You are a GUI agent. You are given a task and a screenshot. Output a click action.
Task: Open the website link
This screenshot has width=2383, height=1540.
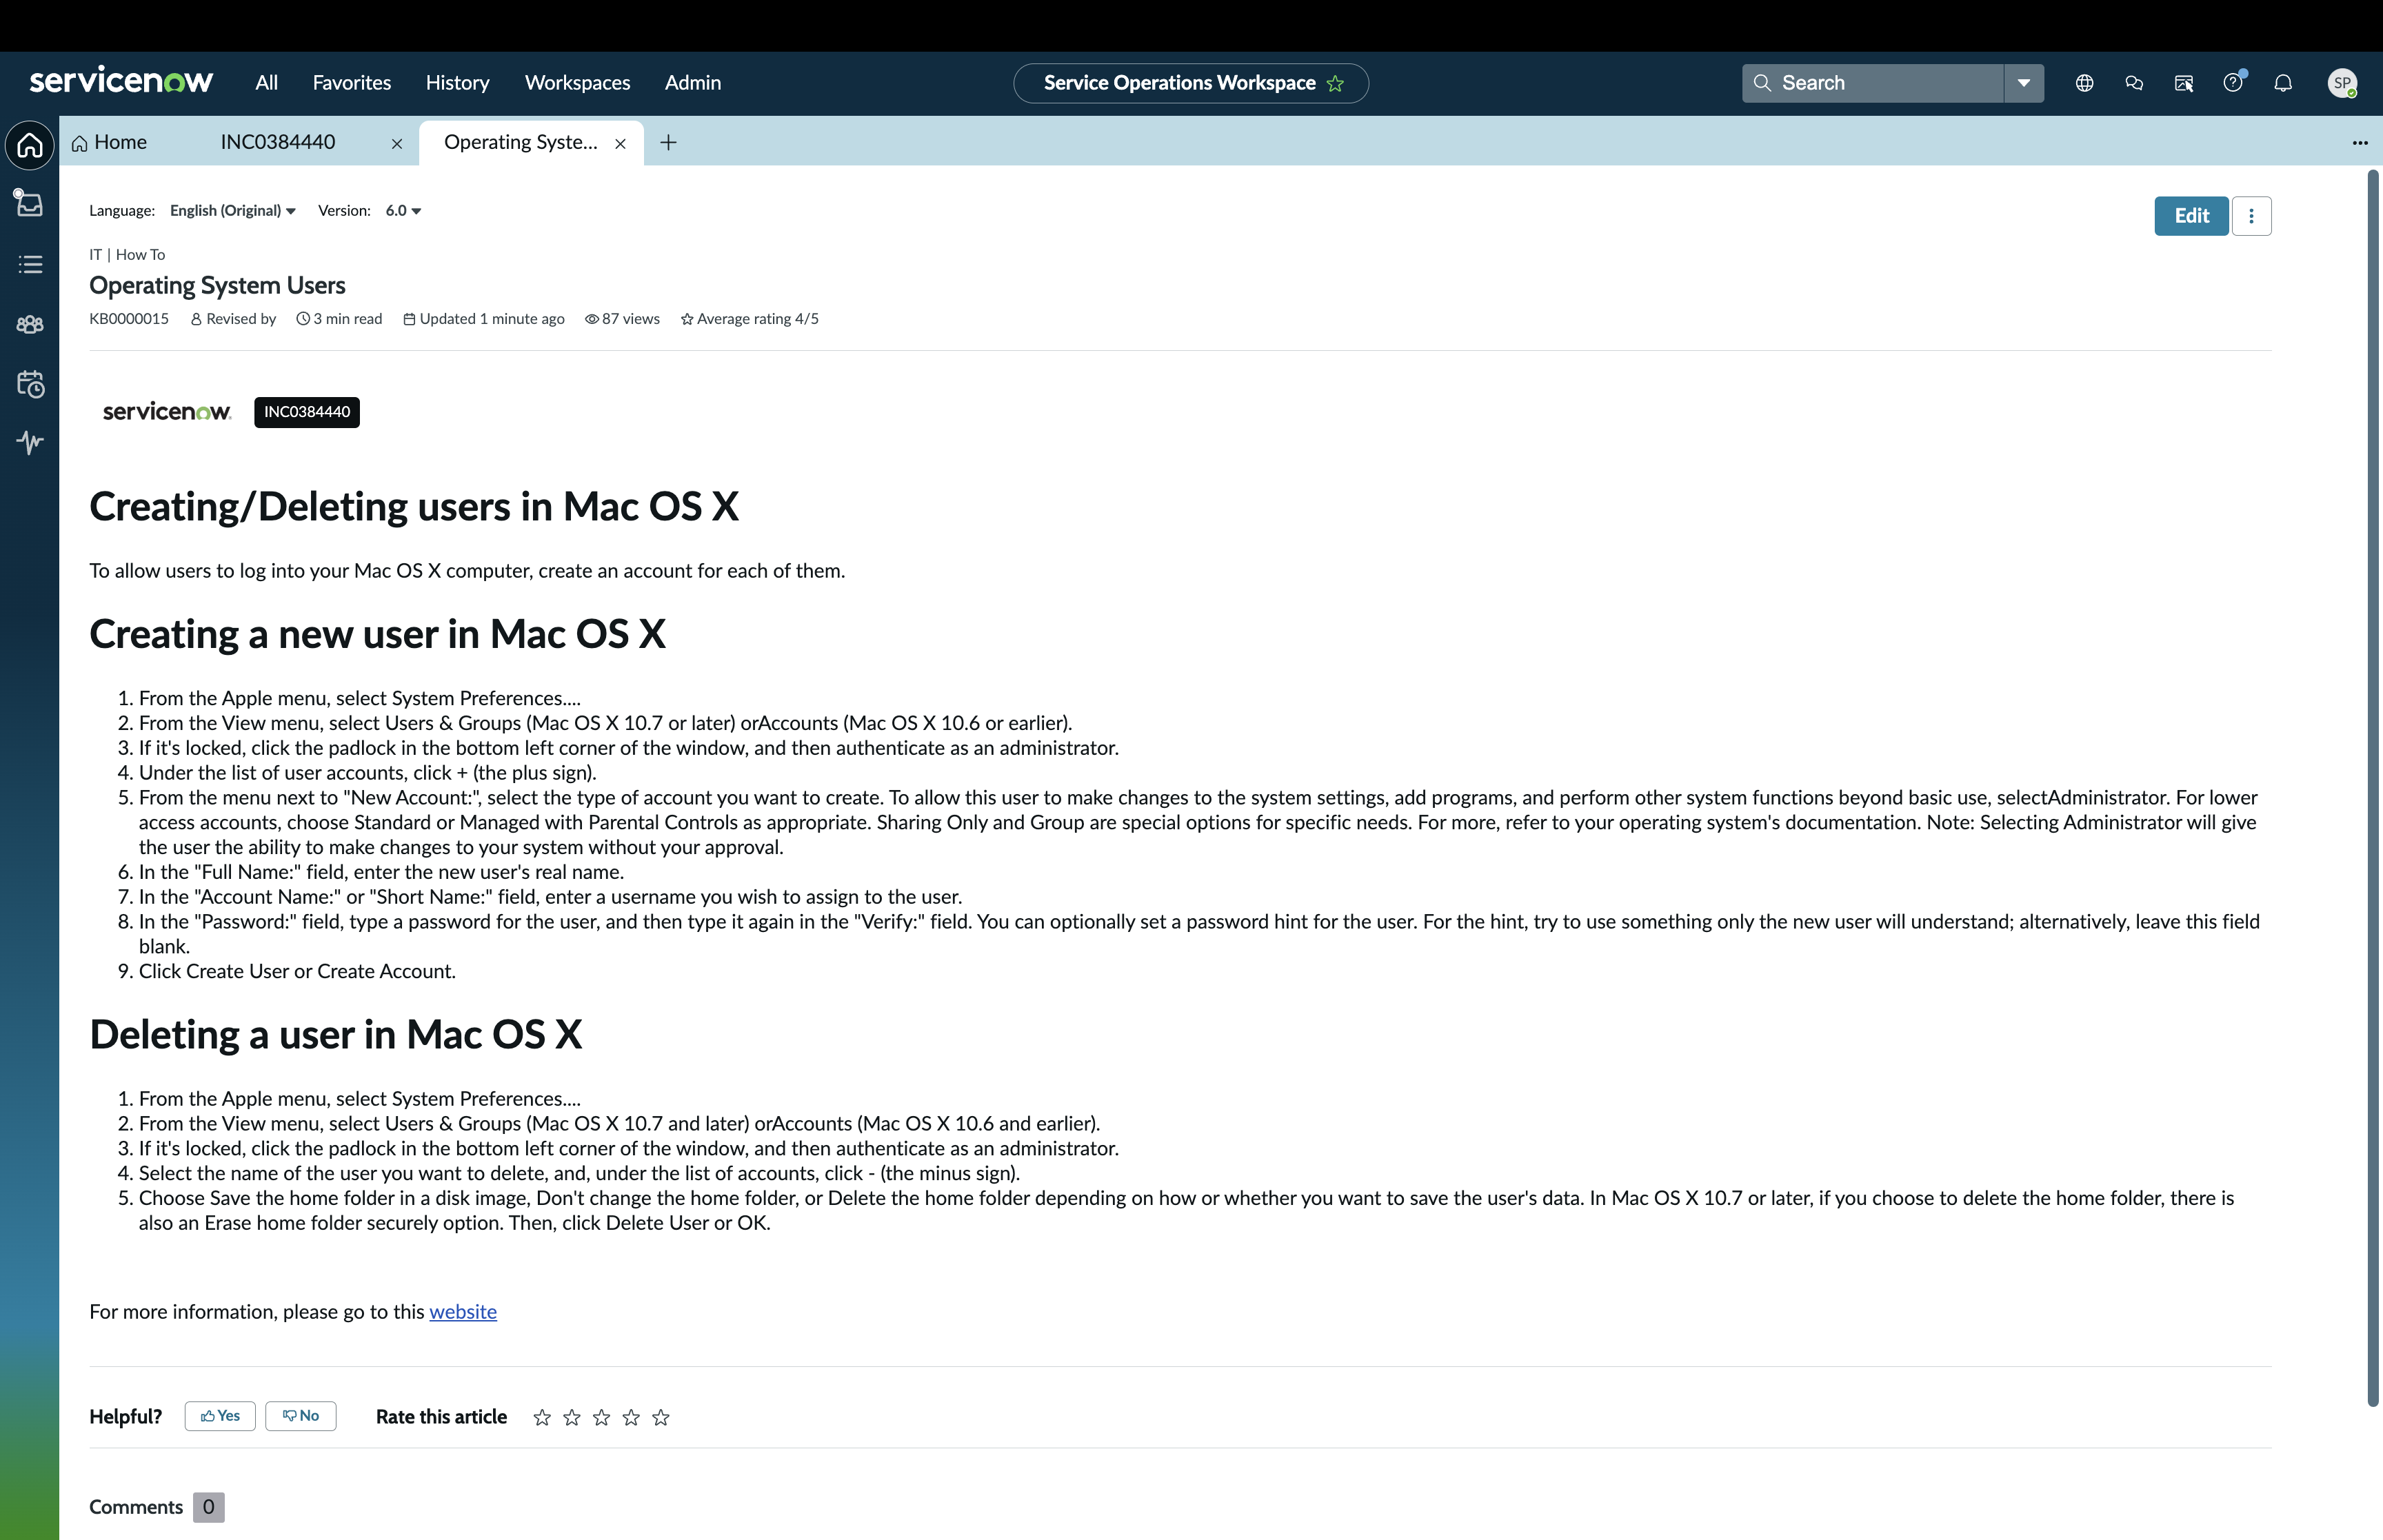coord(463,1312)
